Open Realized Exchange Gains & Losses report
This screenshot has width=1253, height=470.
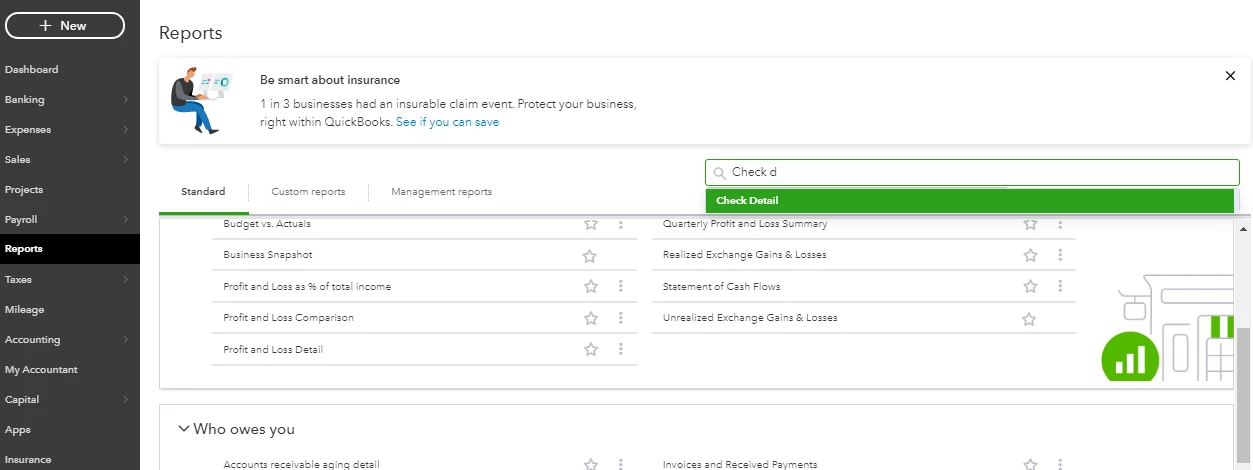pyautogui.click(x=745, y=255)
